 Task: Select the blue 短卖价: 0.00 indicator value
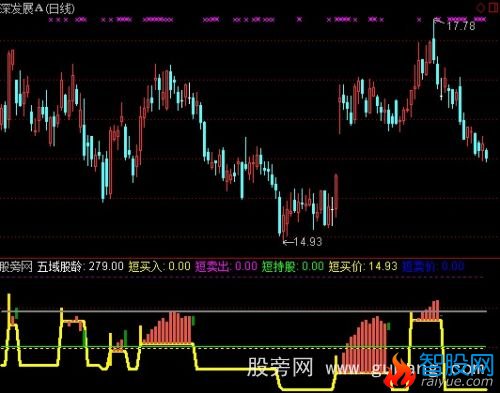[x=433, y=266]
